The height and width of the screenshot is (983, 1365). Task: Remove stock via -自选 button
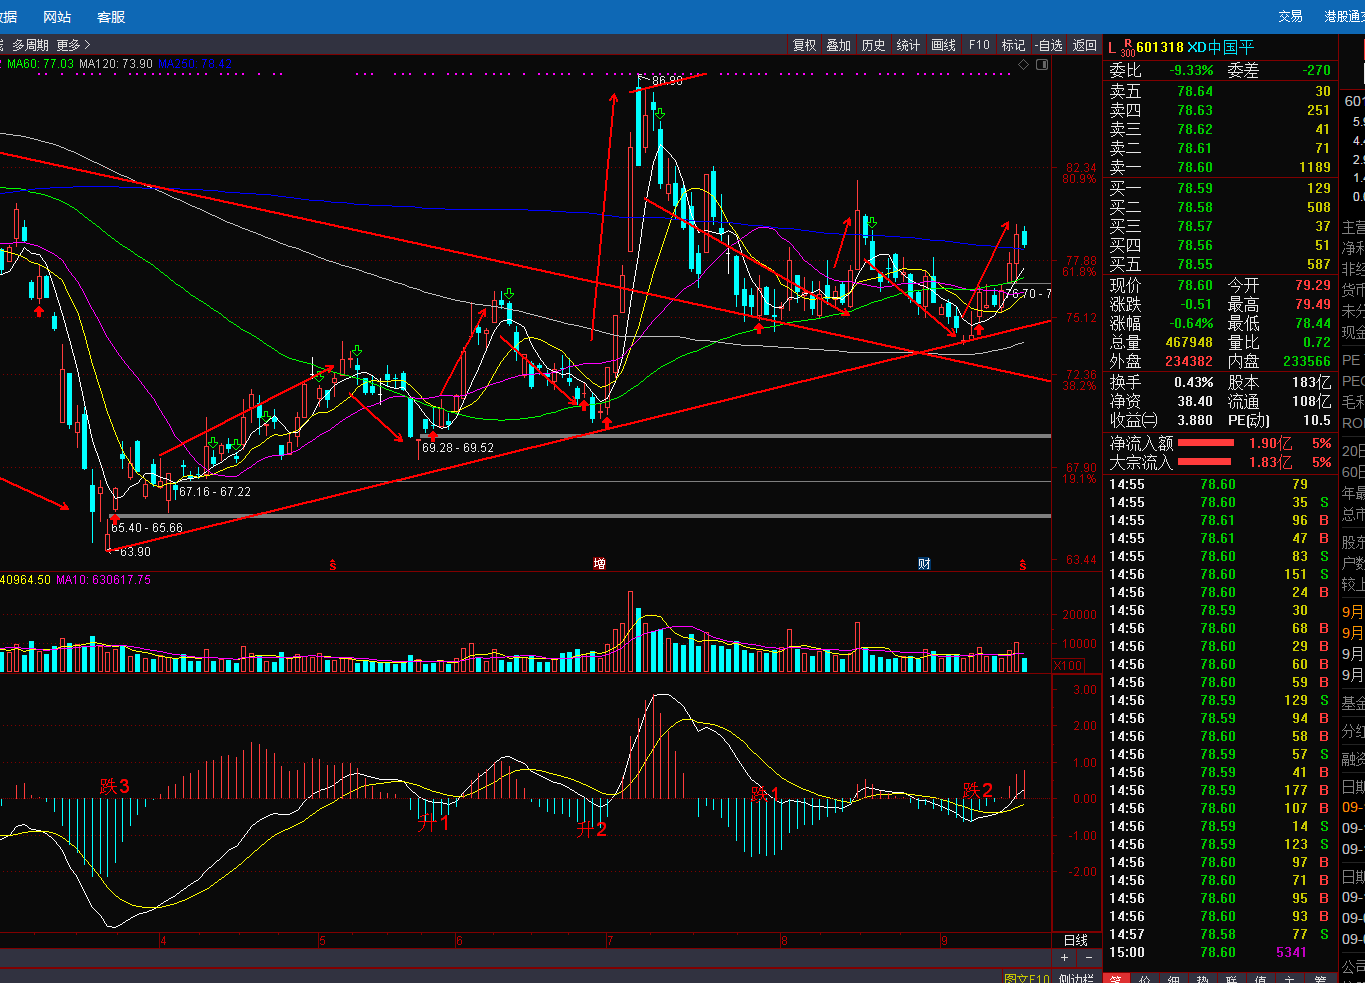[1048, 45]
